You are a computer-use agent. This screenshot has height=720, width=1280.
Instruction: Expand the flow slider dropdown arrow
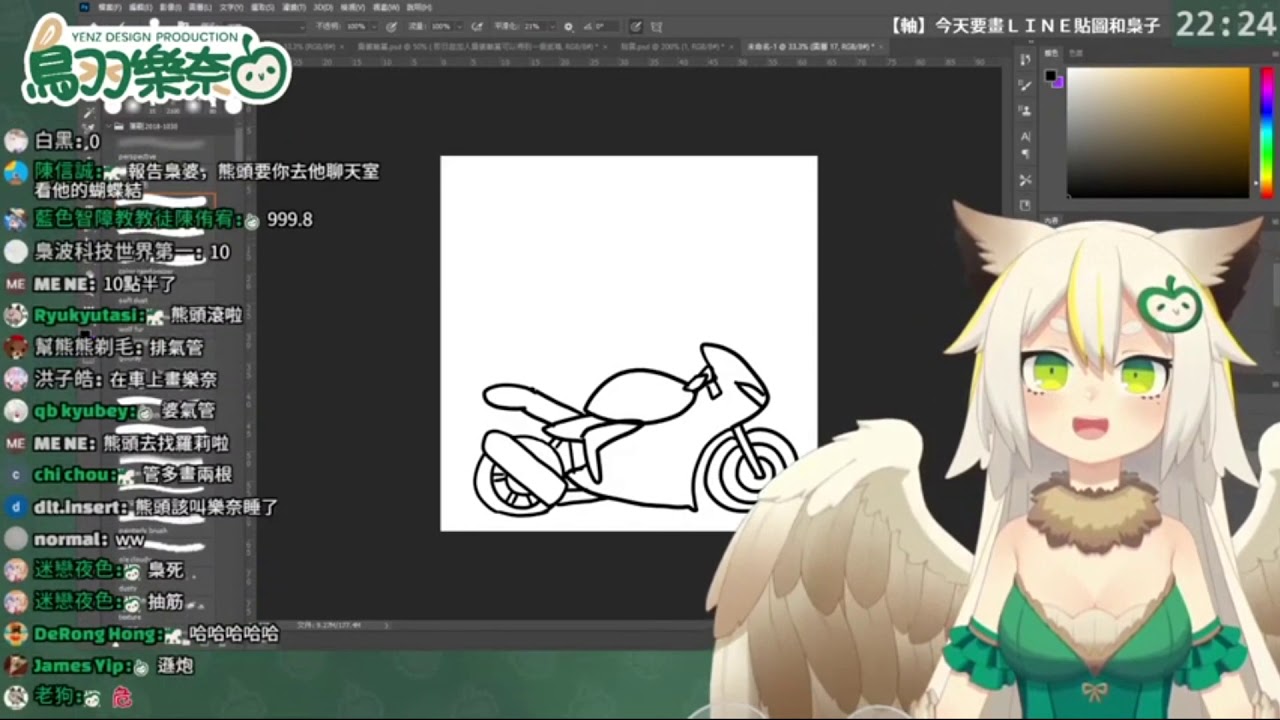tap(459, 27)
